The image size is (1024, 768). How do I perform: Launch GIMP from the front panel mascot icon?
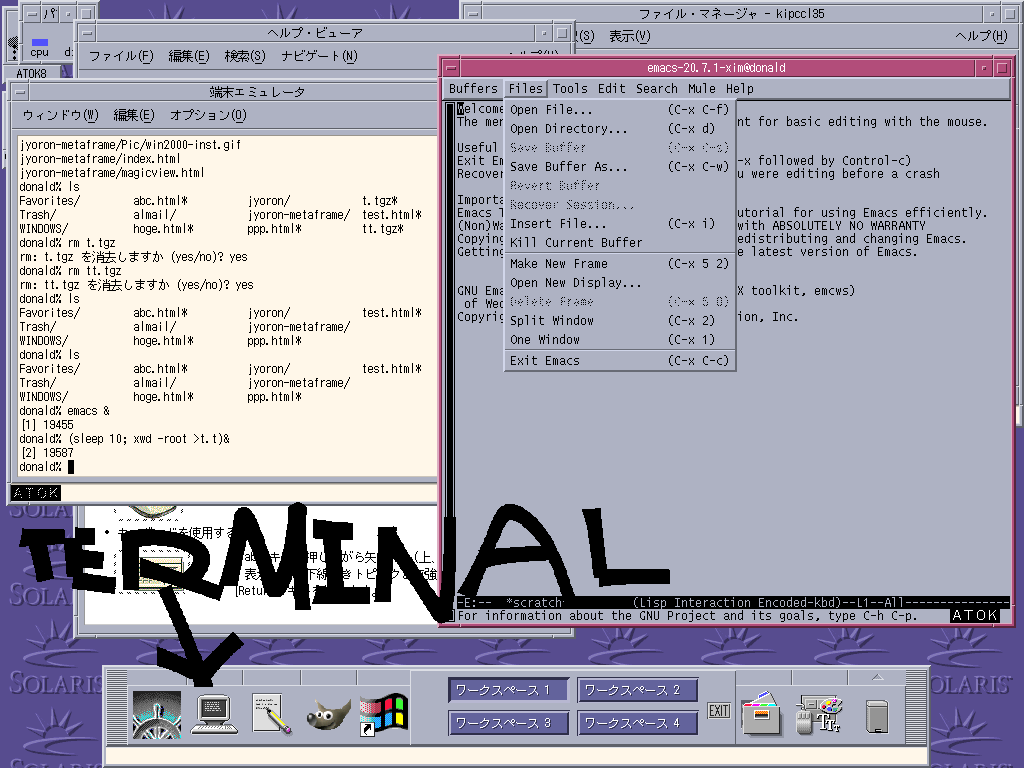pos(328,715)
